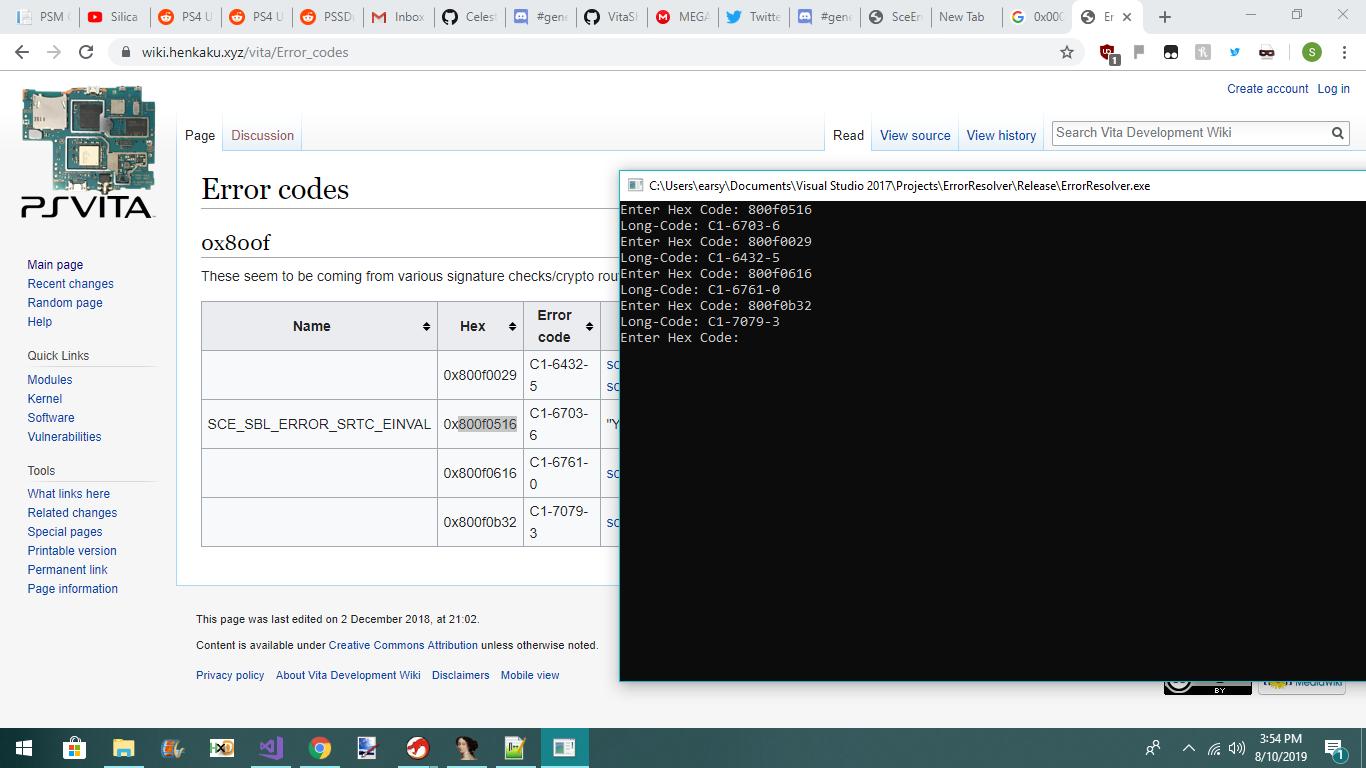The image size is (1366, 768).
Task: Click the Twitter extension icon in toolbar
Action: click(1235, 52)
